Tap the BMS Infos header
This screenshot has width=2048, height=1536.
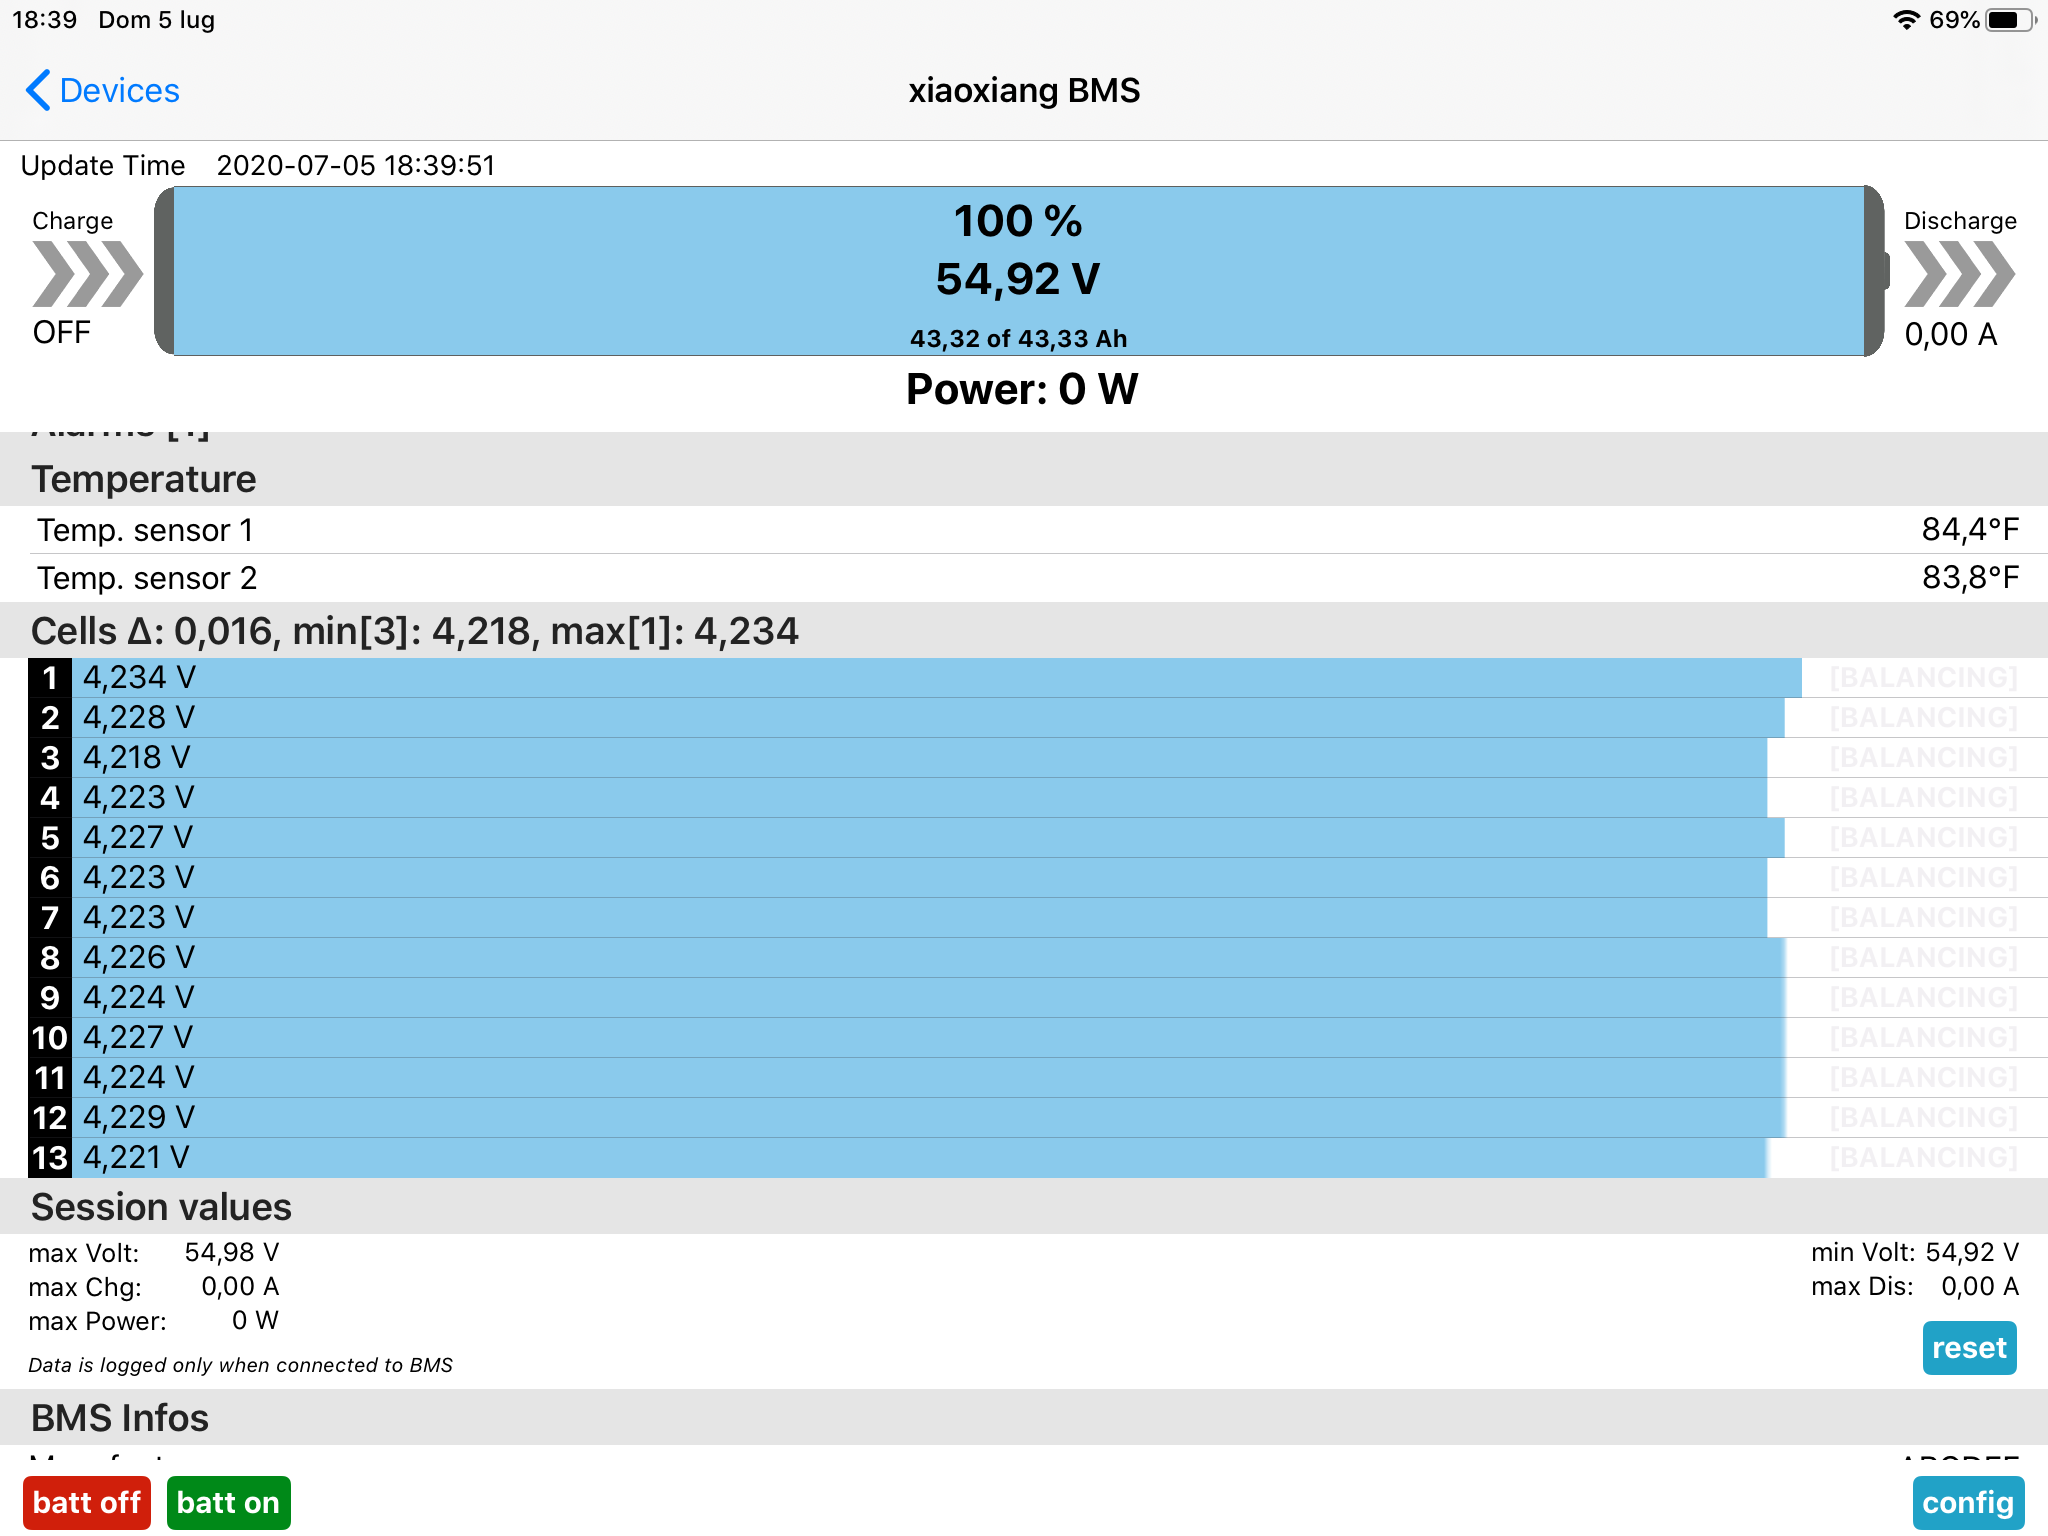coord(1024,1418)
